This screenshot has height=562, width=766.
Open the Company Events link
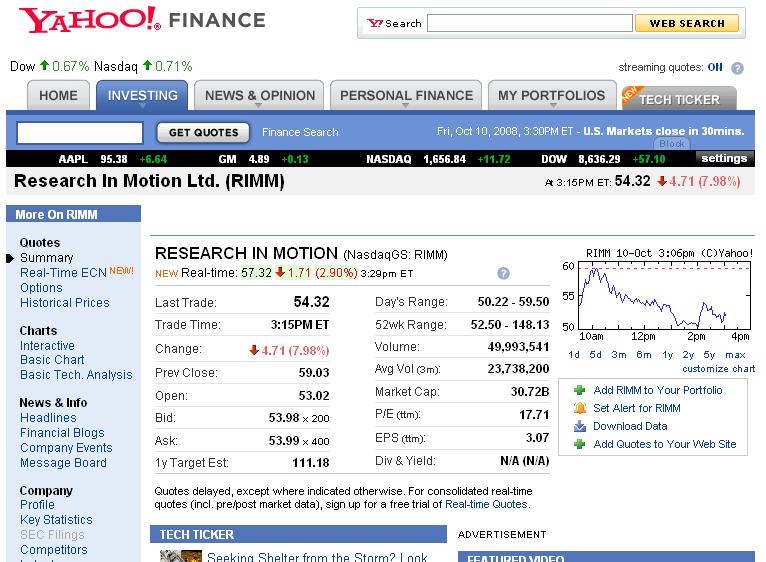pos(66,448)
